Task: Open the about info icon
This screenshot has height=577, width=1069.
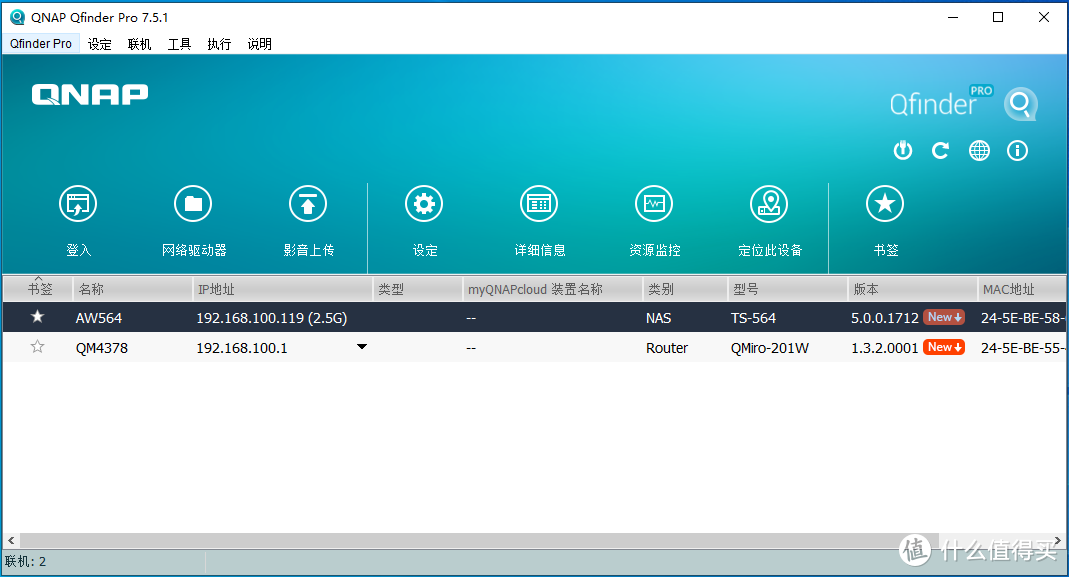Action: 1018,150
